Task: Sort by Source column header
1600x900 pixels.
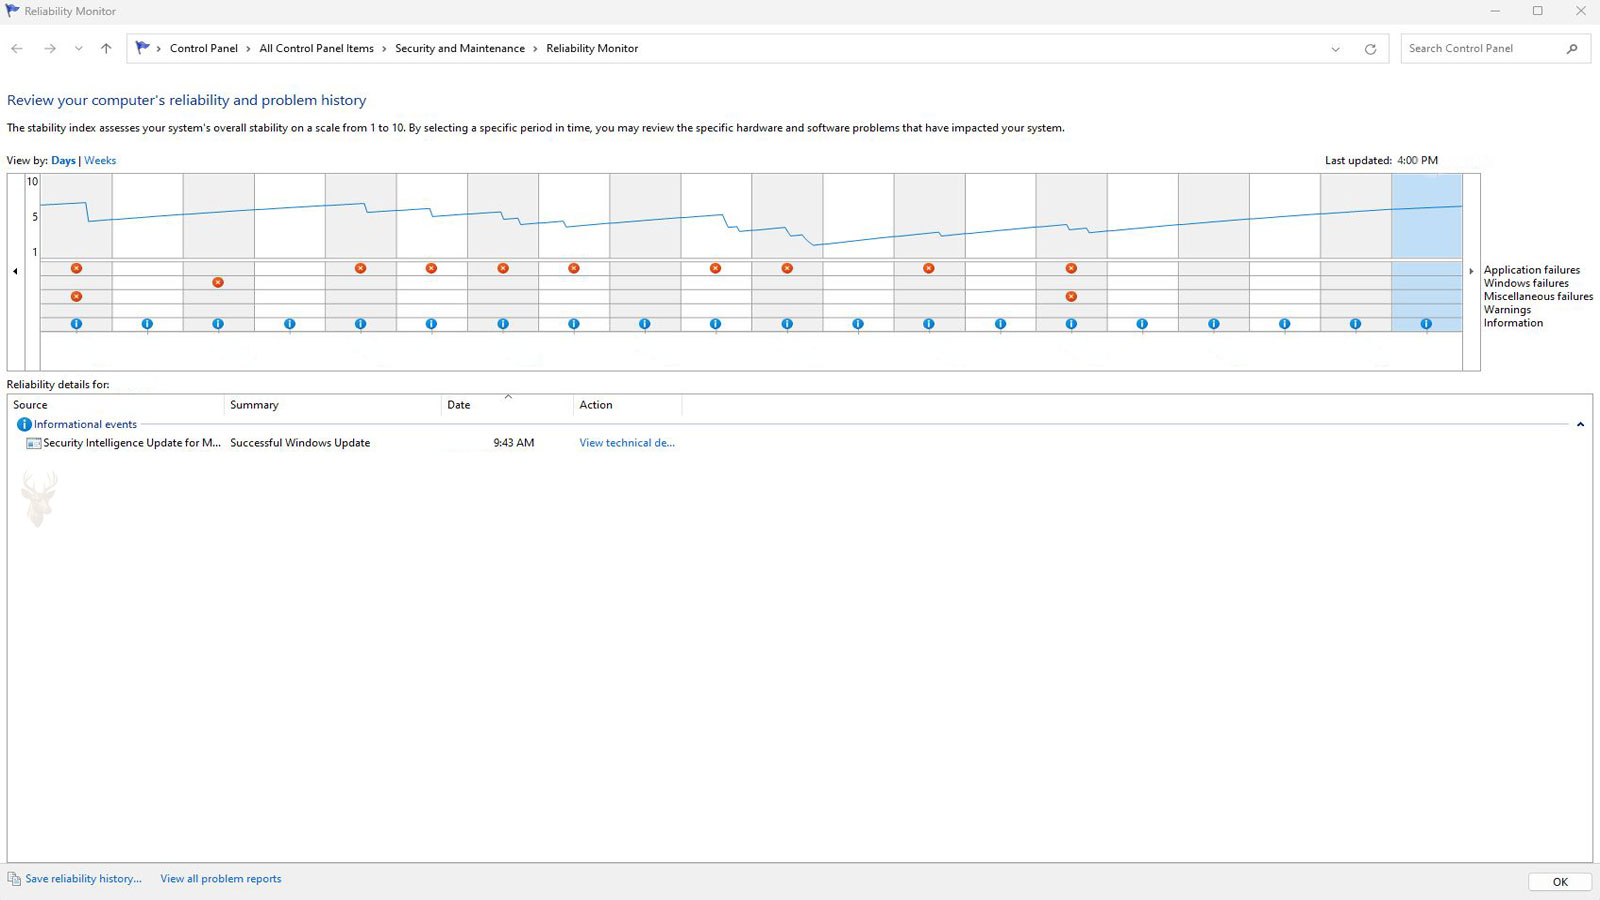Action: point(116,405)
